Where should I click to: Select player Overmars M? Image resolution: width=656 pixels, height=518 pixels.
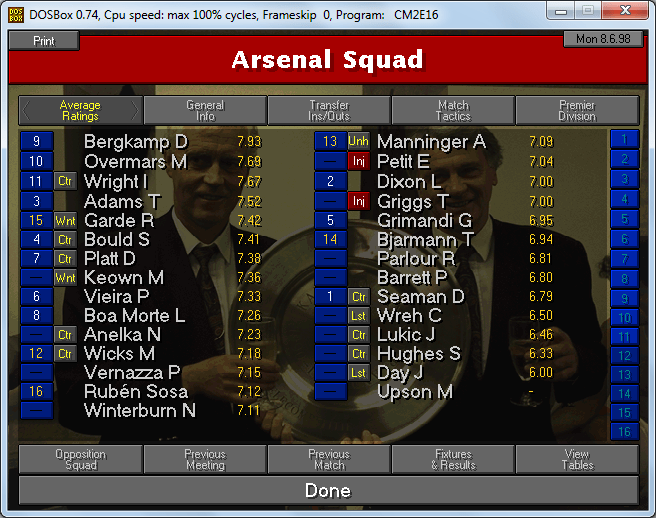click(x=136, y=162)
